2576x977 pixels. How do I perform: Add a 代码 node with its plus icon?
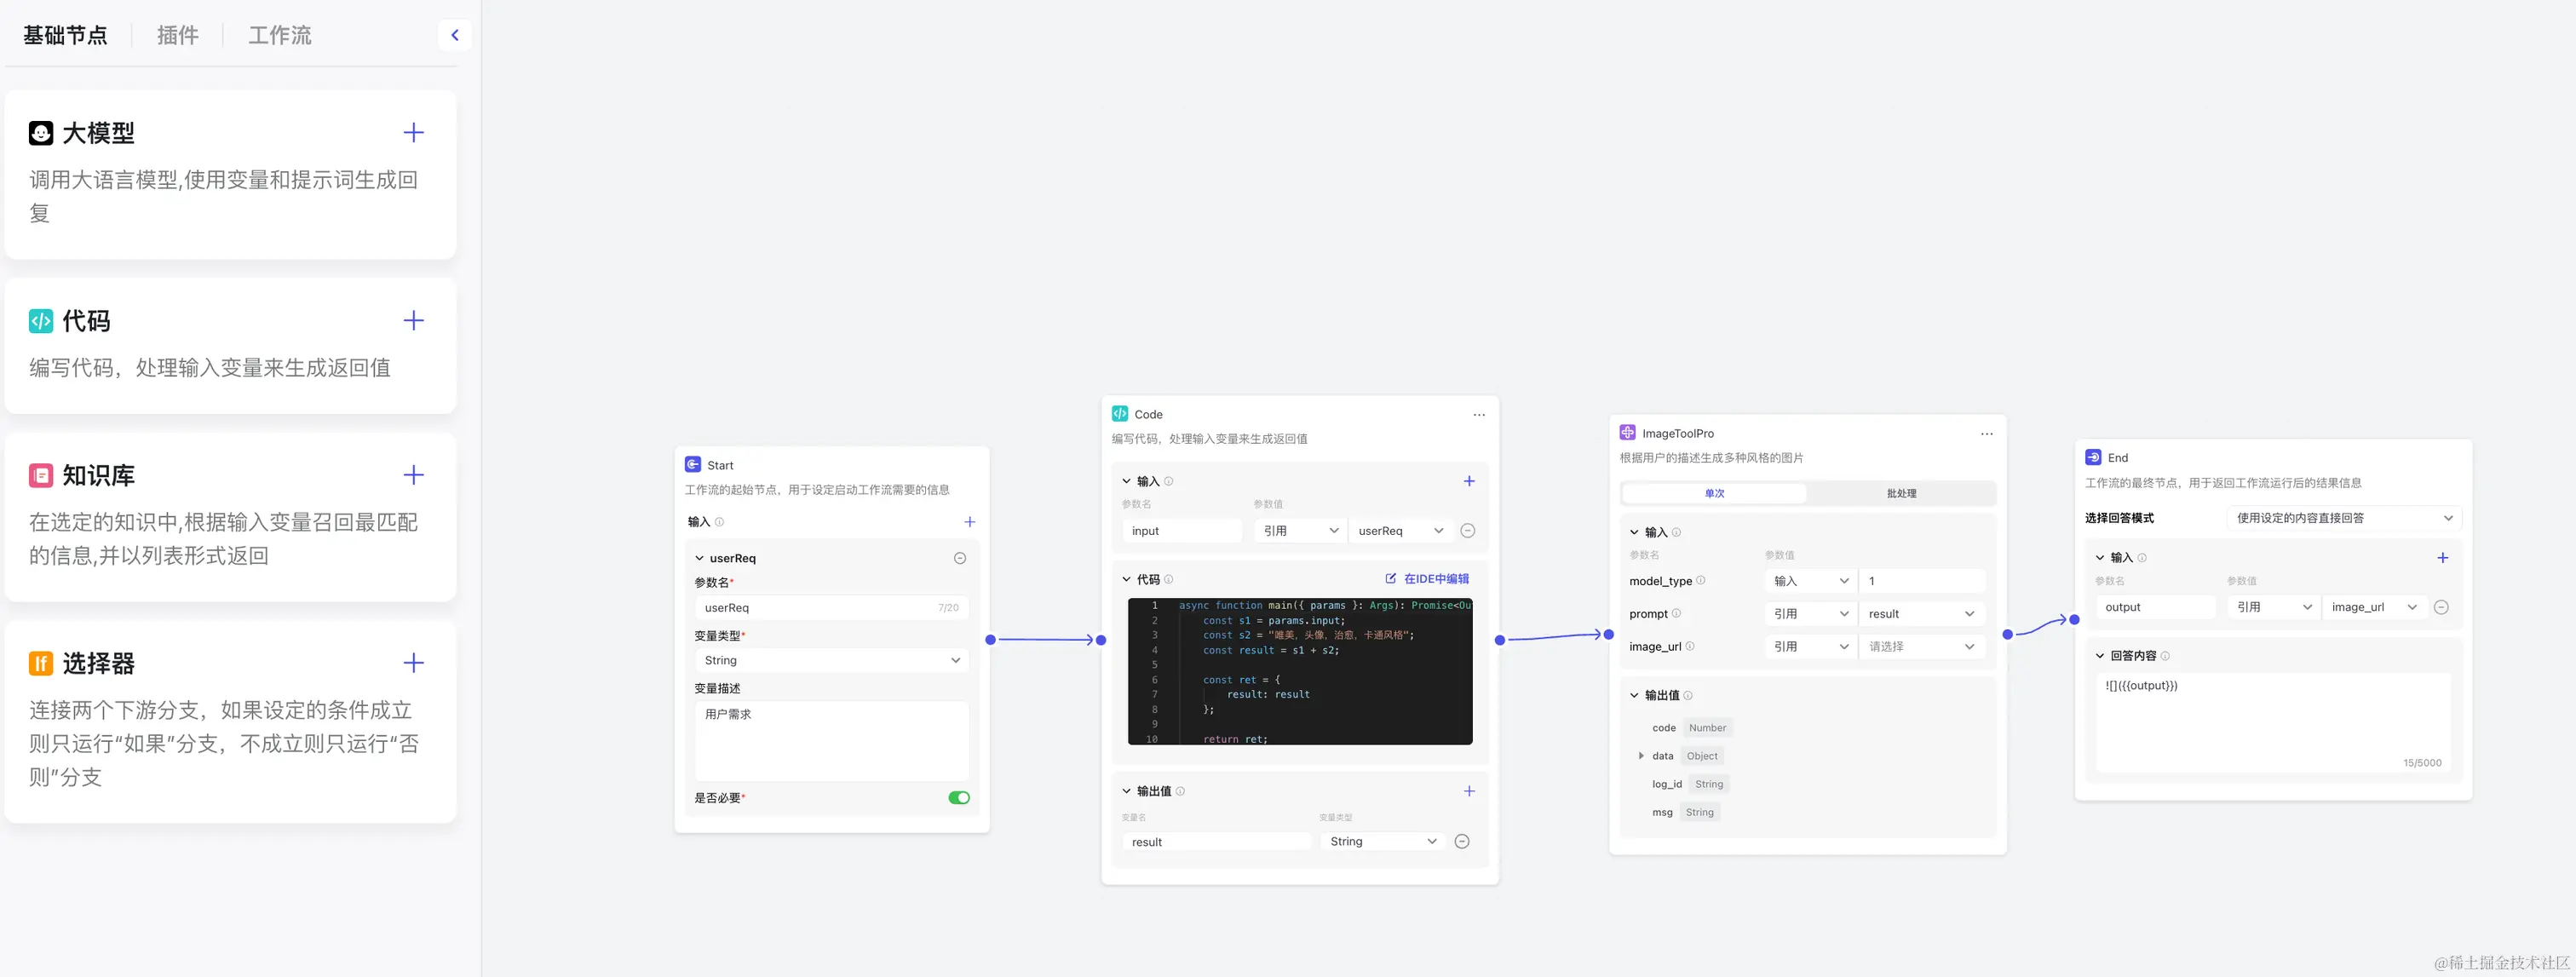(413, 321)
